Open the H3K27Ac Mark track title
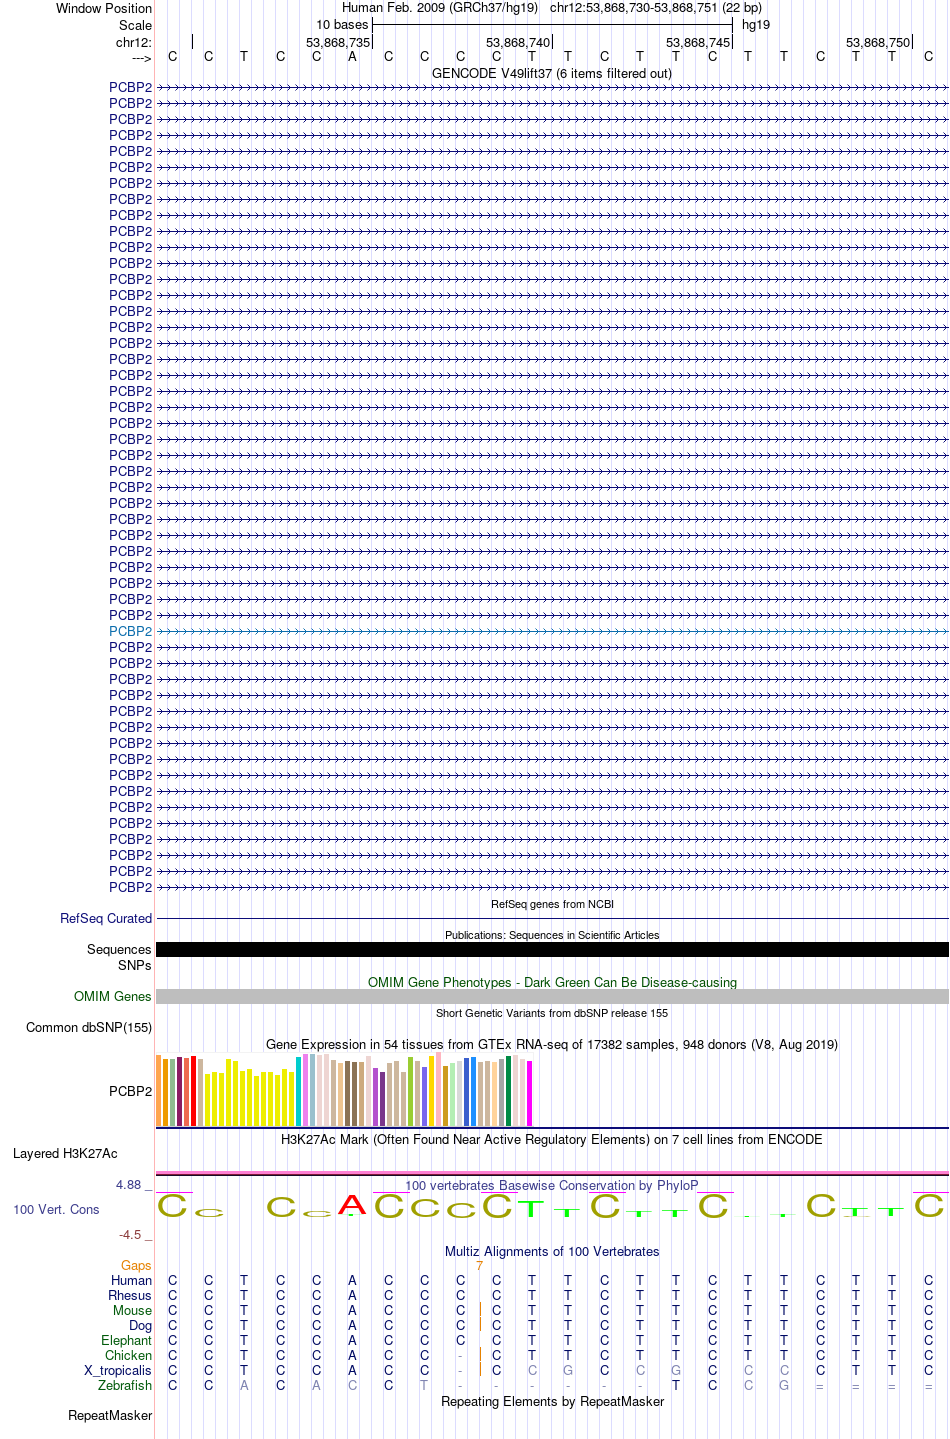Viewport: 950px width, 1439px height. [552, 1139]
